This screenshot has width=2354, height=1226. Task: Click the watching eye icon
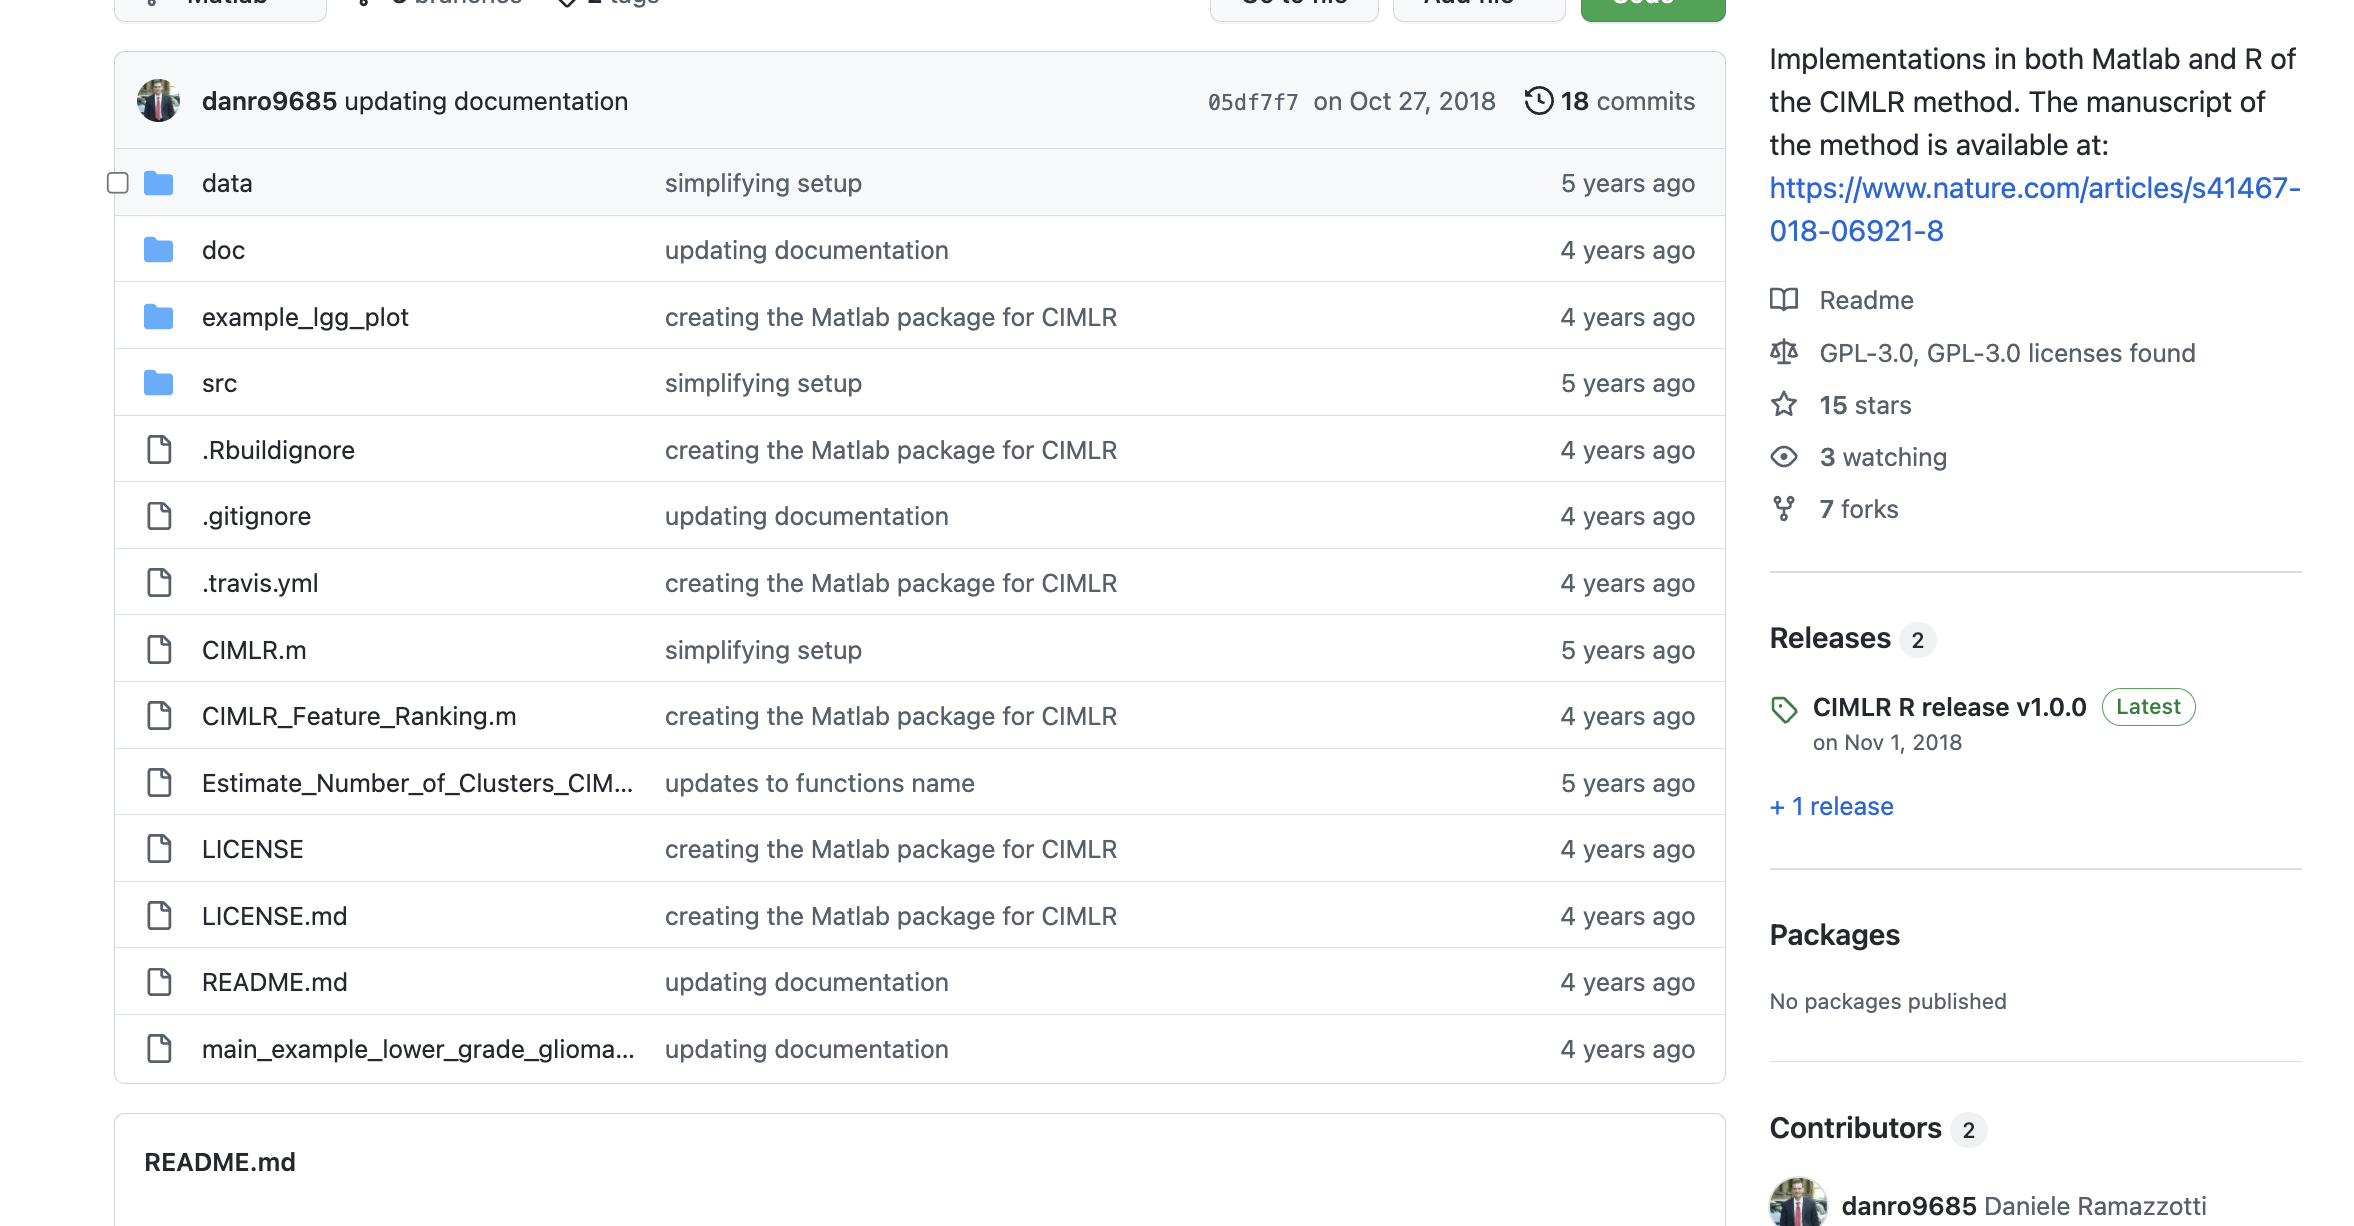[x=1783, y=457]
